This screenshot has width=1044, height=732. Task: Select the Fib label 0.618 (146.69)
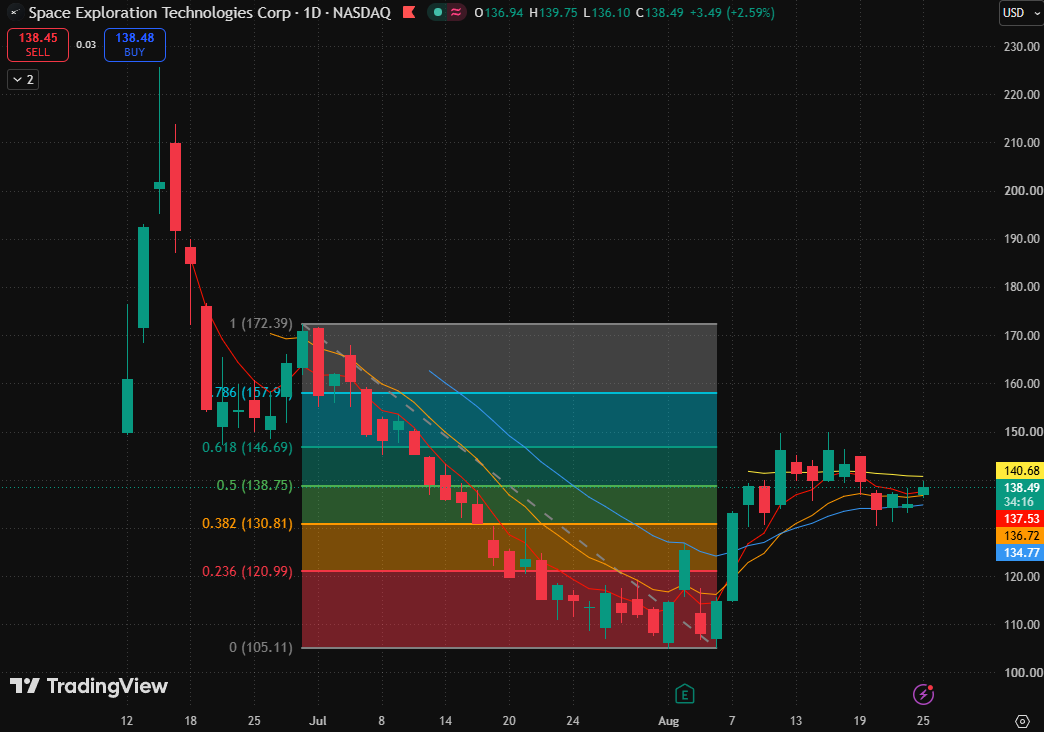click(x=248, y=448)
